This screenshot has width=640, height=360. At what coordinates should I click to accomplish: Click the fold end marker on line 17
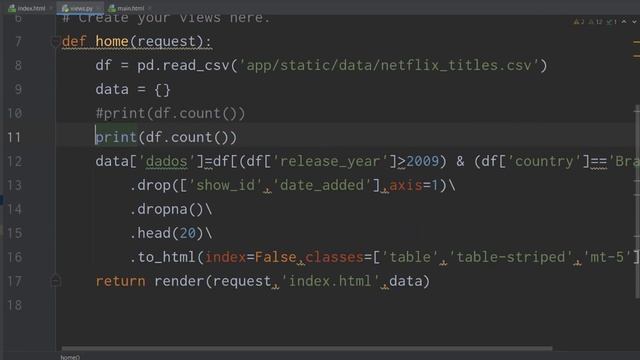coord(56,281)
